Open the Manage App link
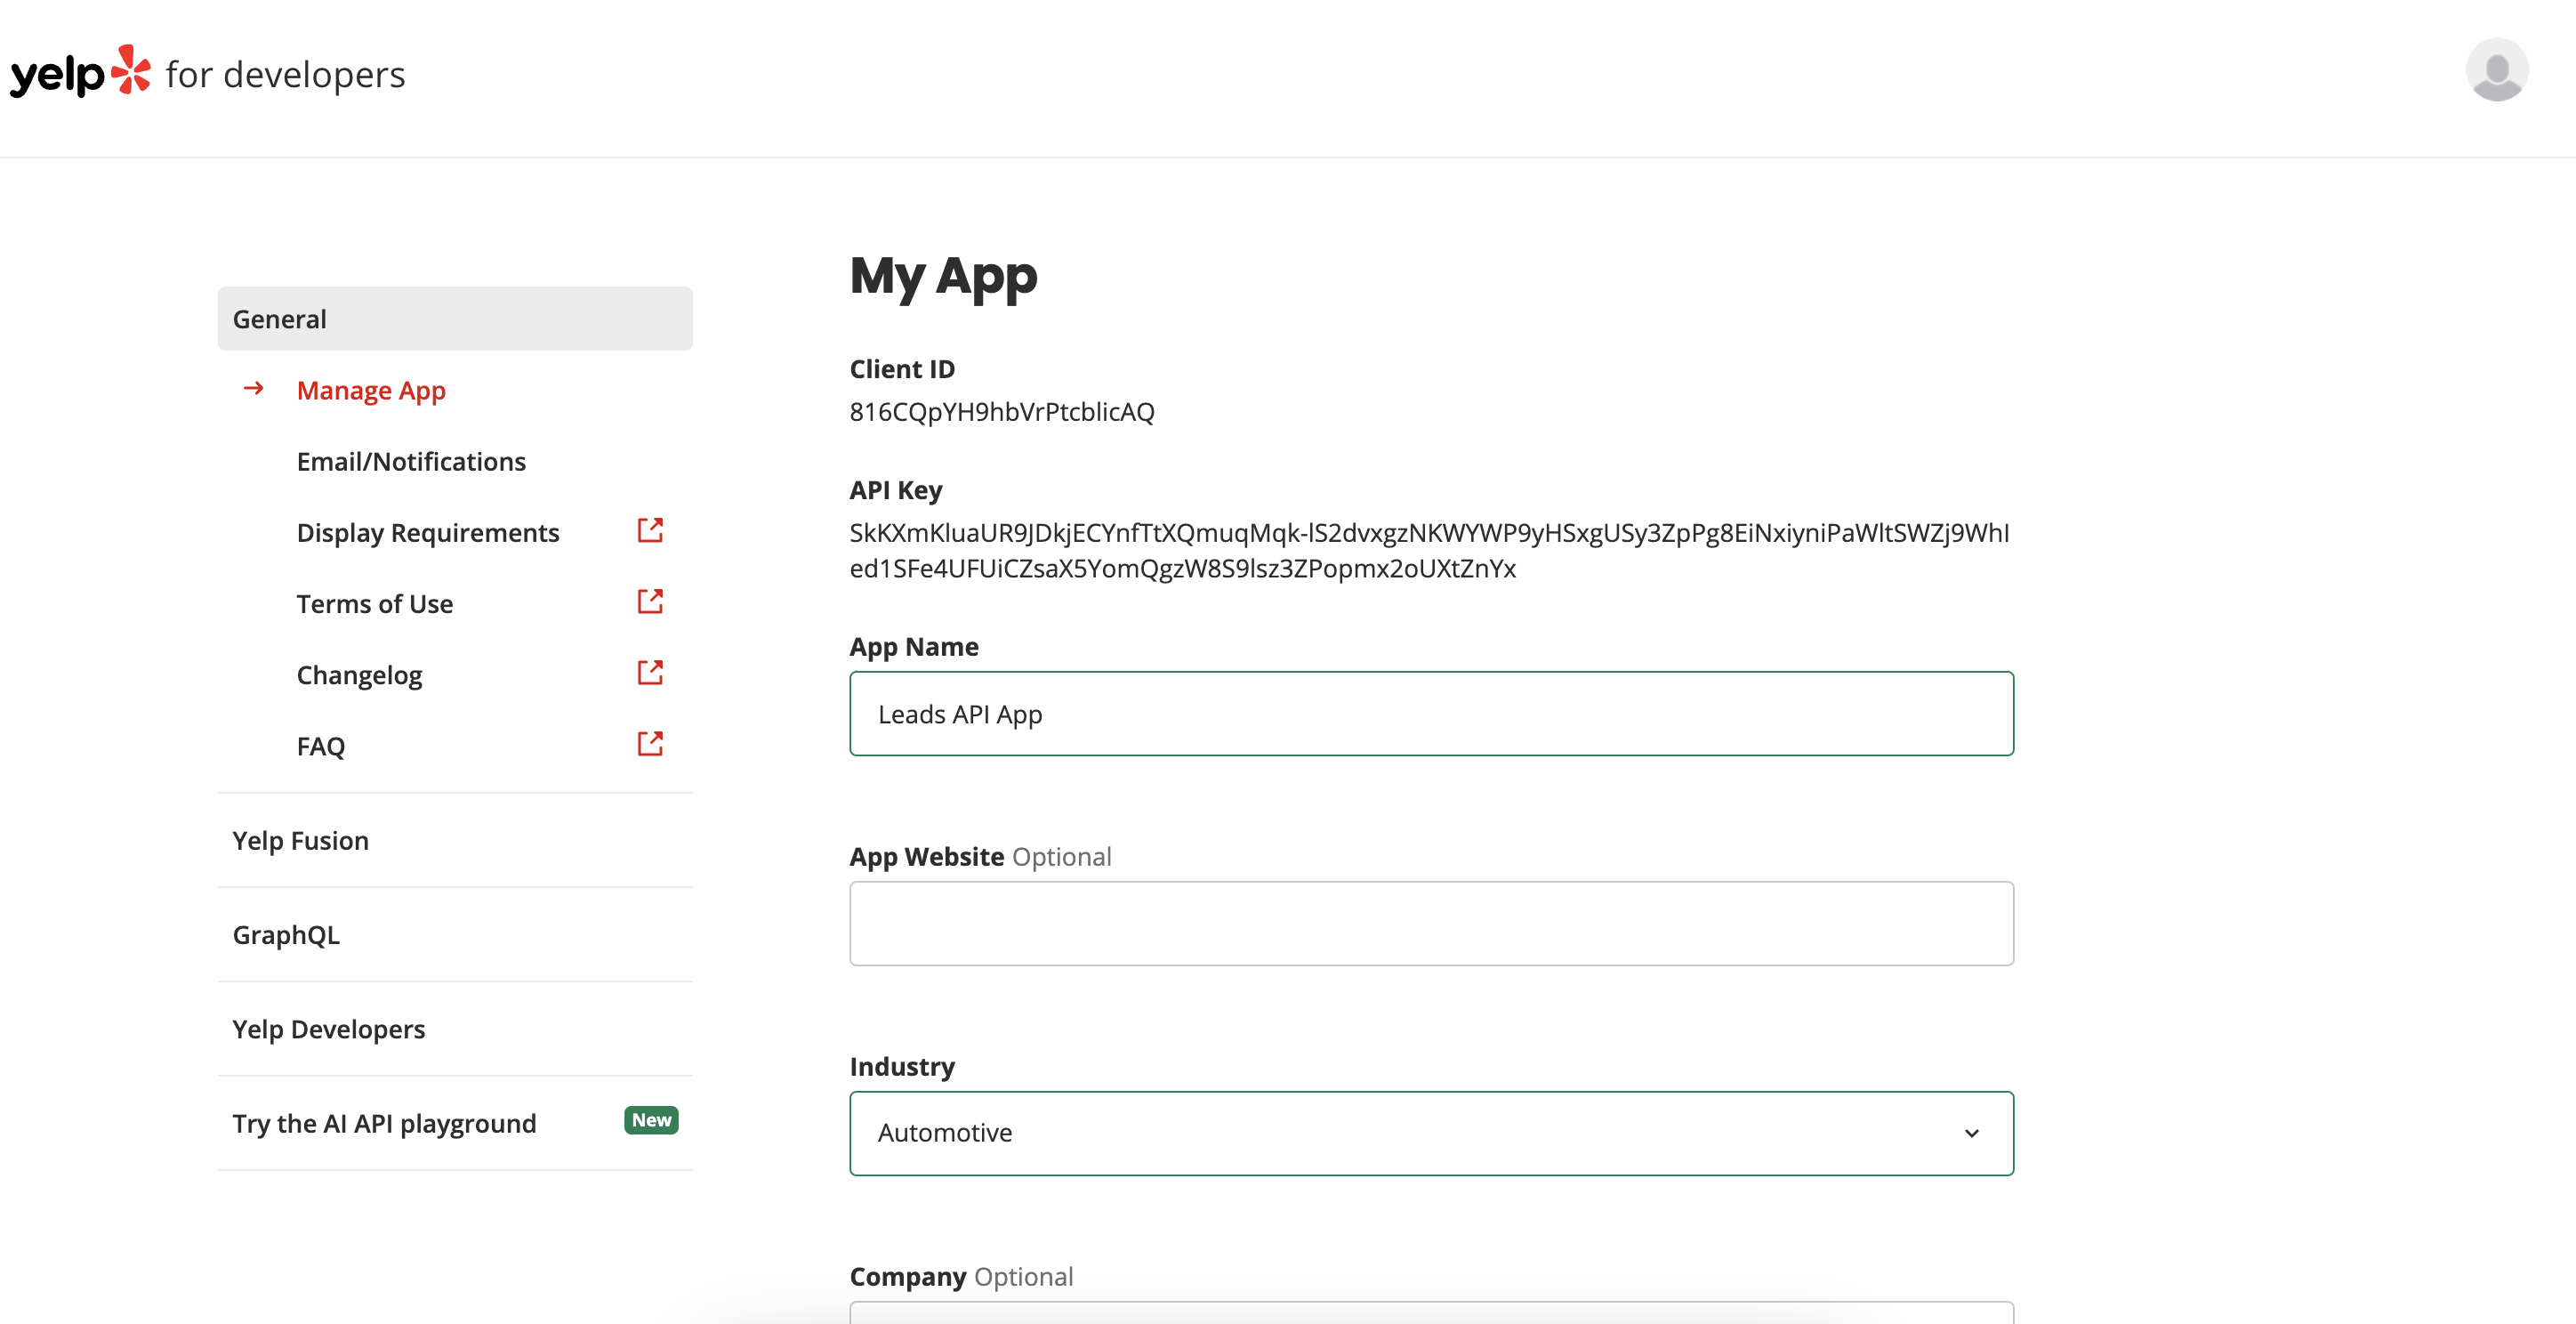Screen dimensions: 2576x1324 tap(371, 390)
